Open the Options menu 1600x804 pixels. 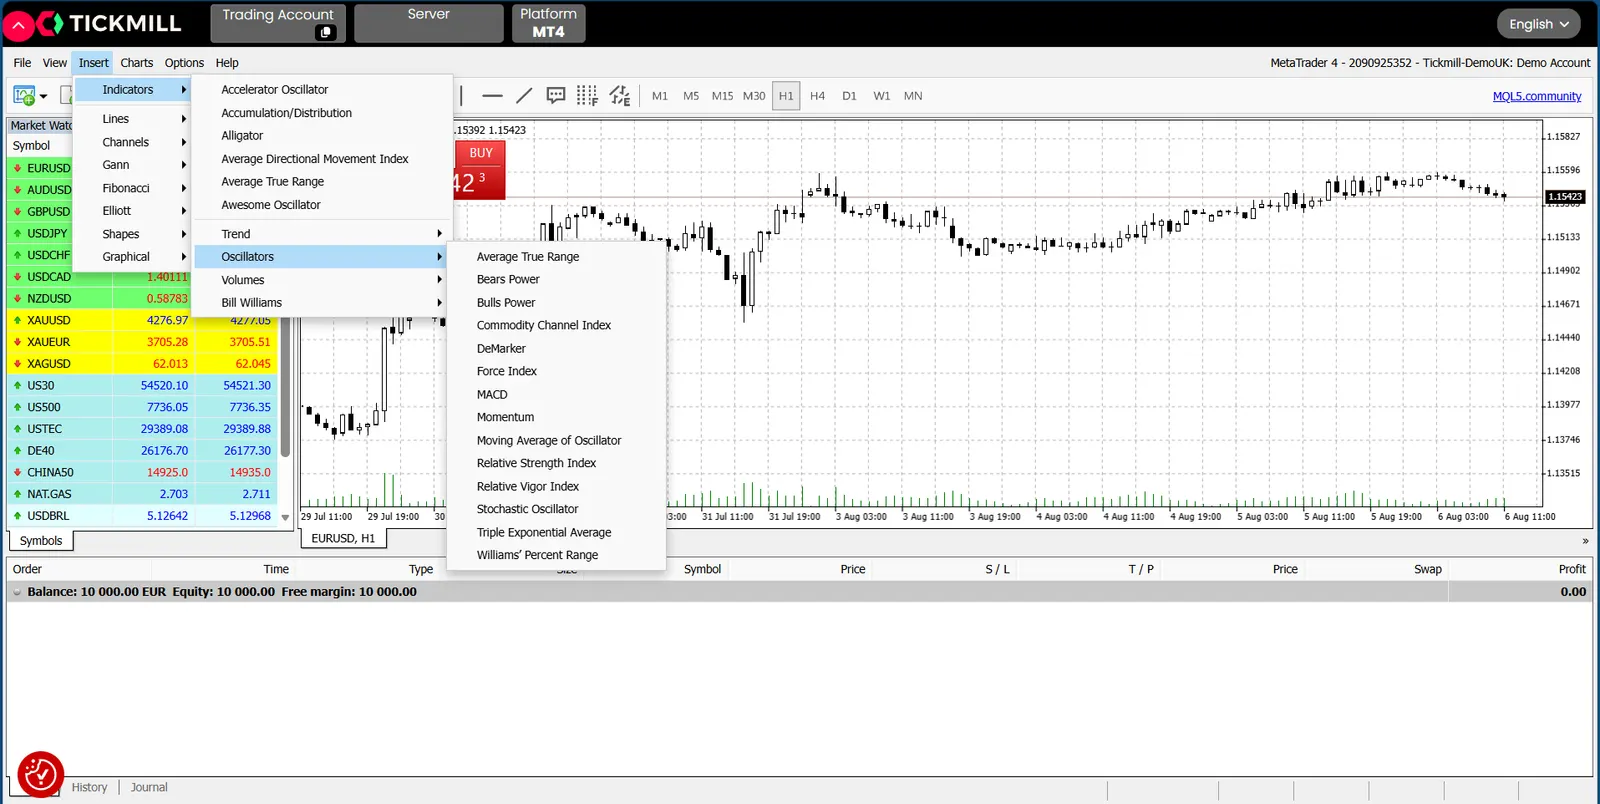tap(184, 63)
